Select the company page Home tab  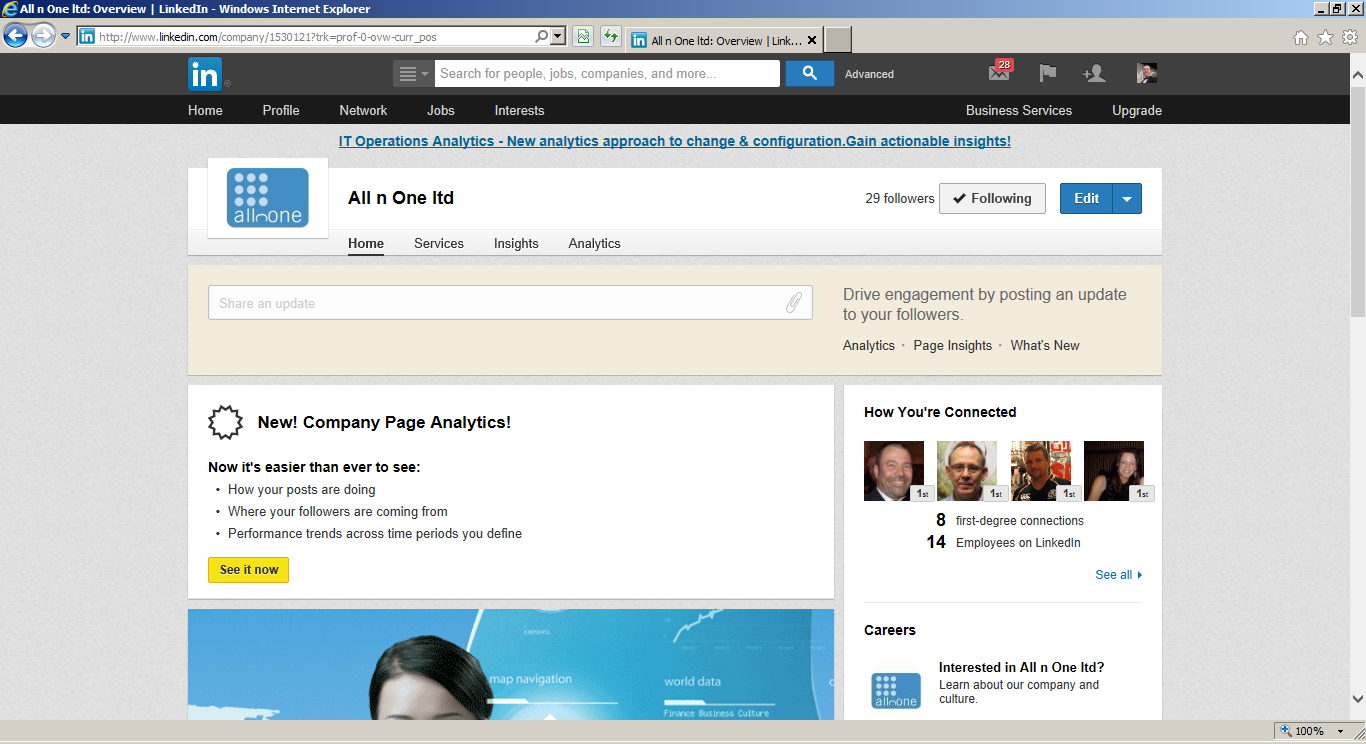[x=366, y=243]
